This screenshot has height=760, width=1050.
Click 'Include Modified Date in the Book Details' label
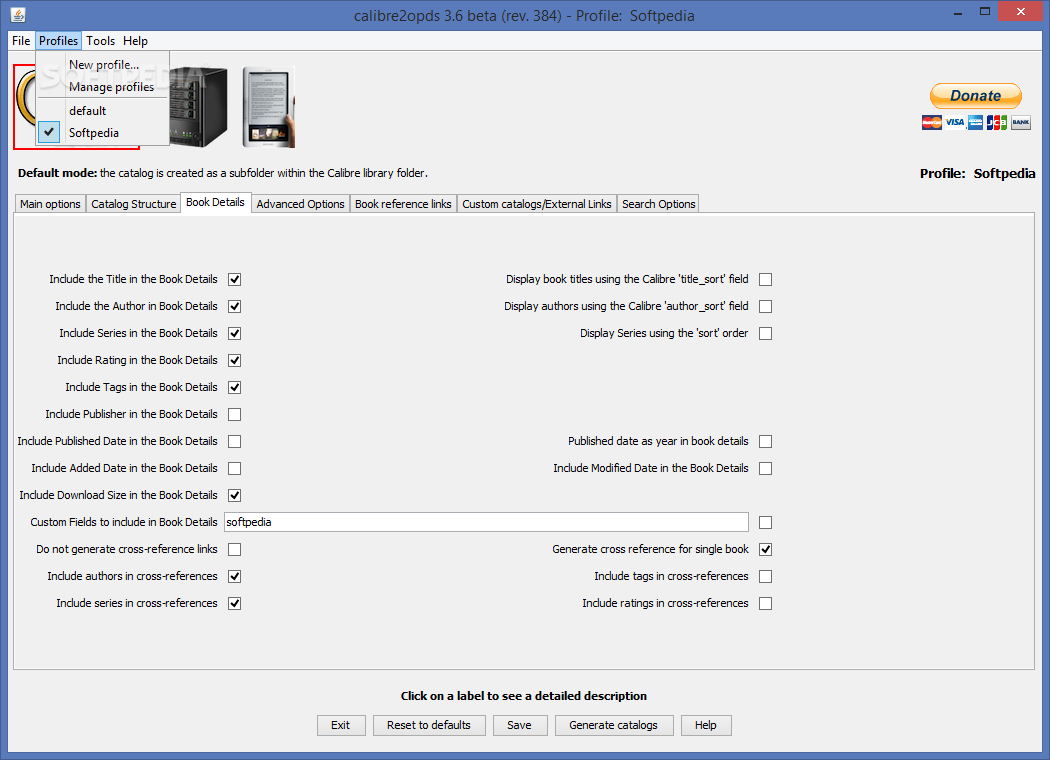(651, 468)
